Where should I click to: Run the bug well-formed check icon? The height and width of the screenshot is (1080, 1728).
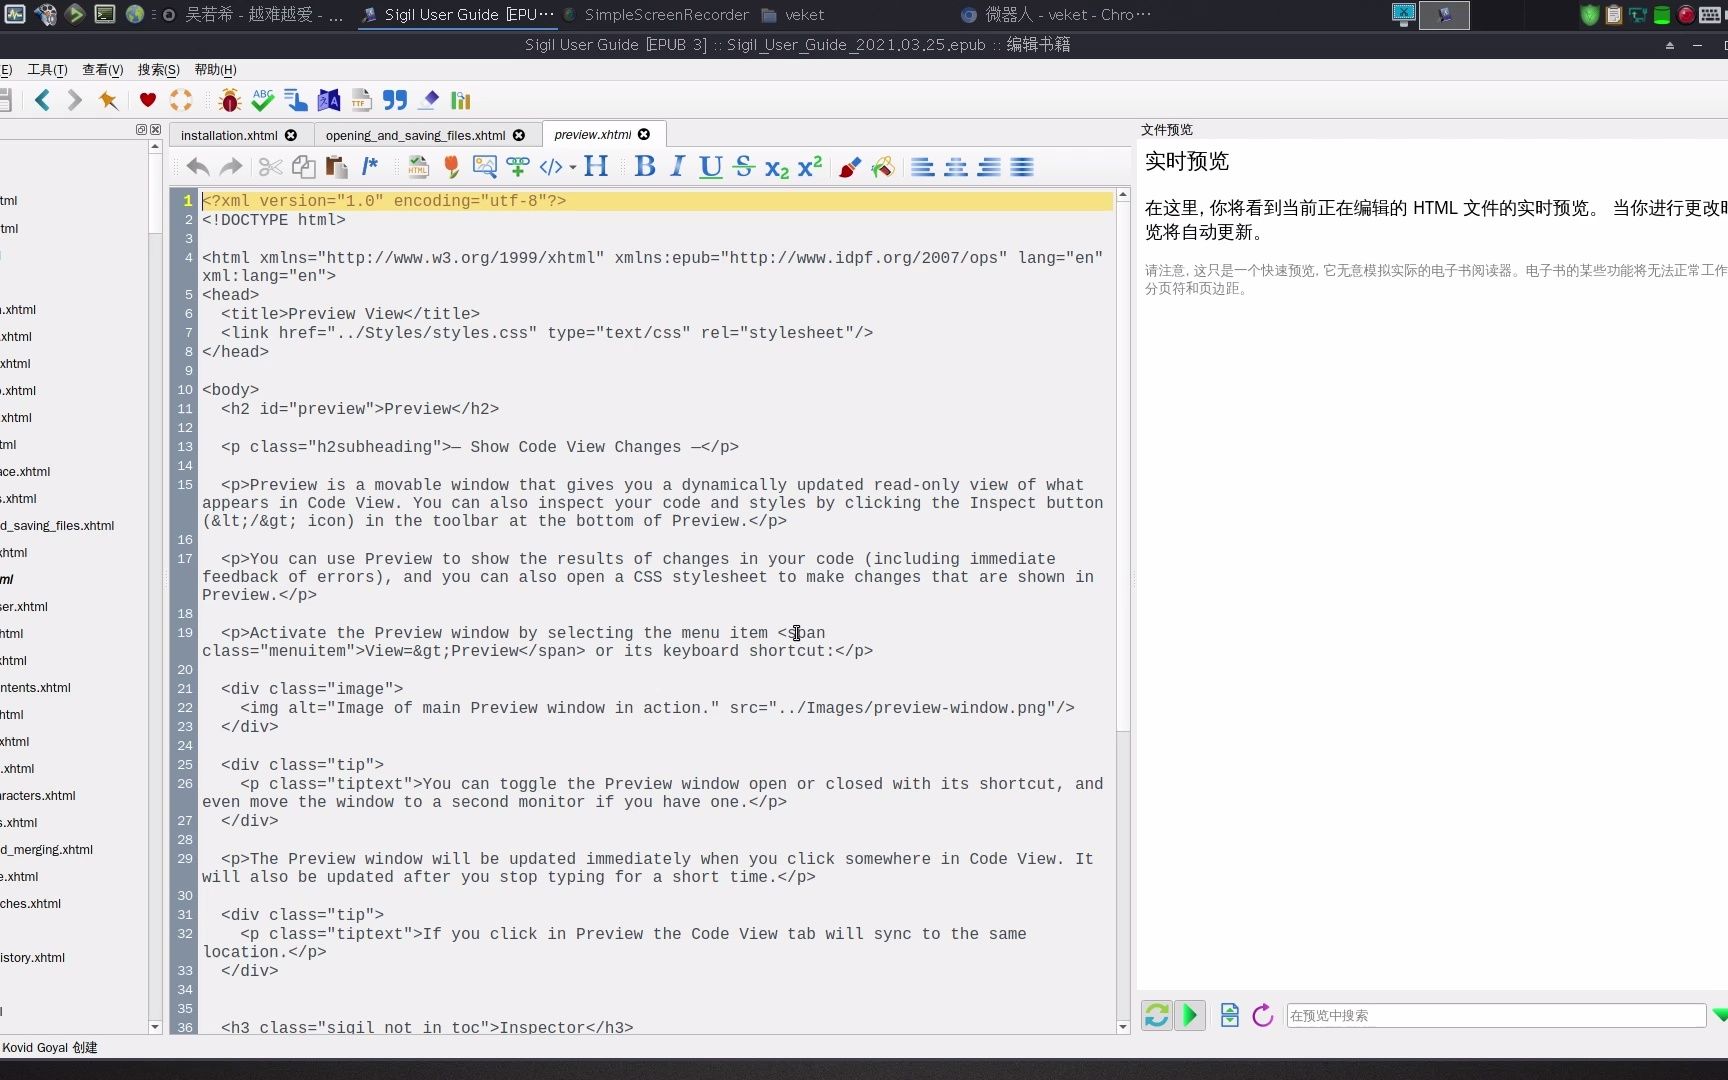[x=230, y=100]
